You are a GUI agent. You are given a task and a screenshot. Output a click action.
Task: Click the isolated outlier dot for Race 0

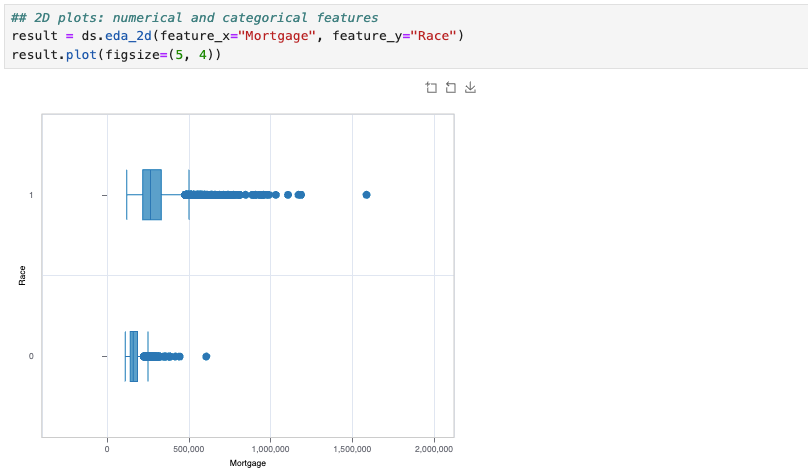click(206, 357)
